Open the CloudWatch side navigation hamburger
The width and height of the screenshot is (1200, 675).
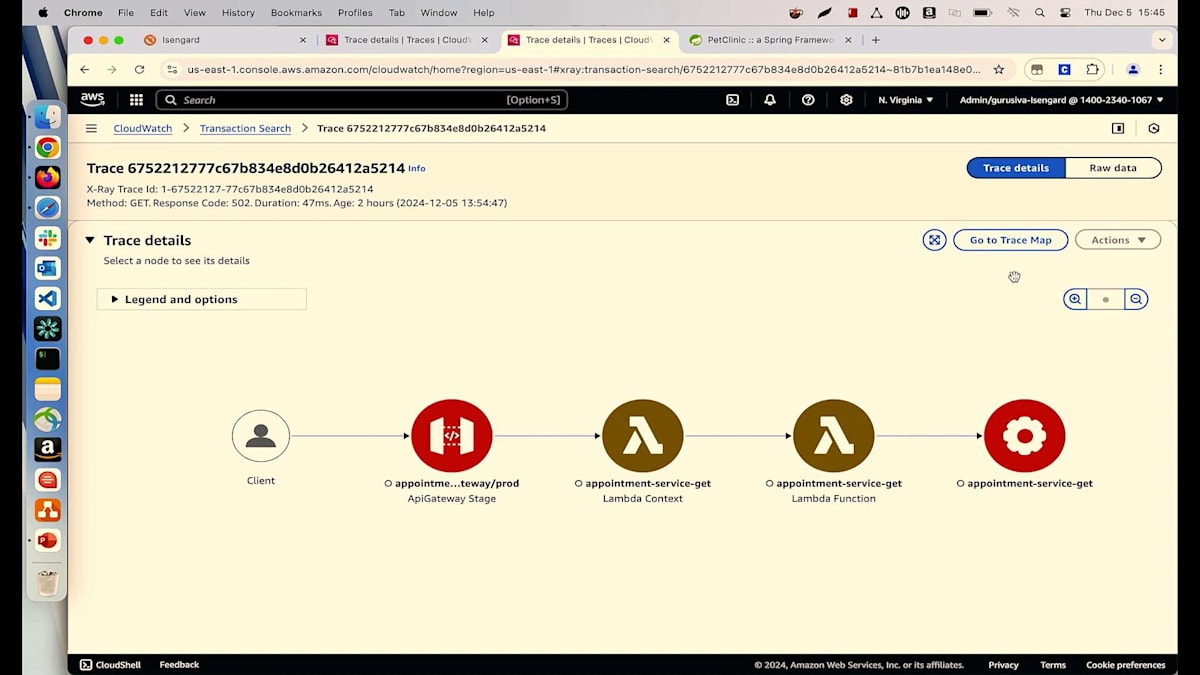(x=91, y=128)
